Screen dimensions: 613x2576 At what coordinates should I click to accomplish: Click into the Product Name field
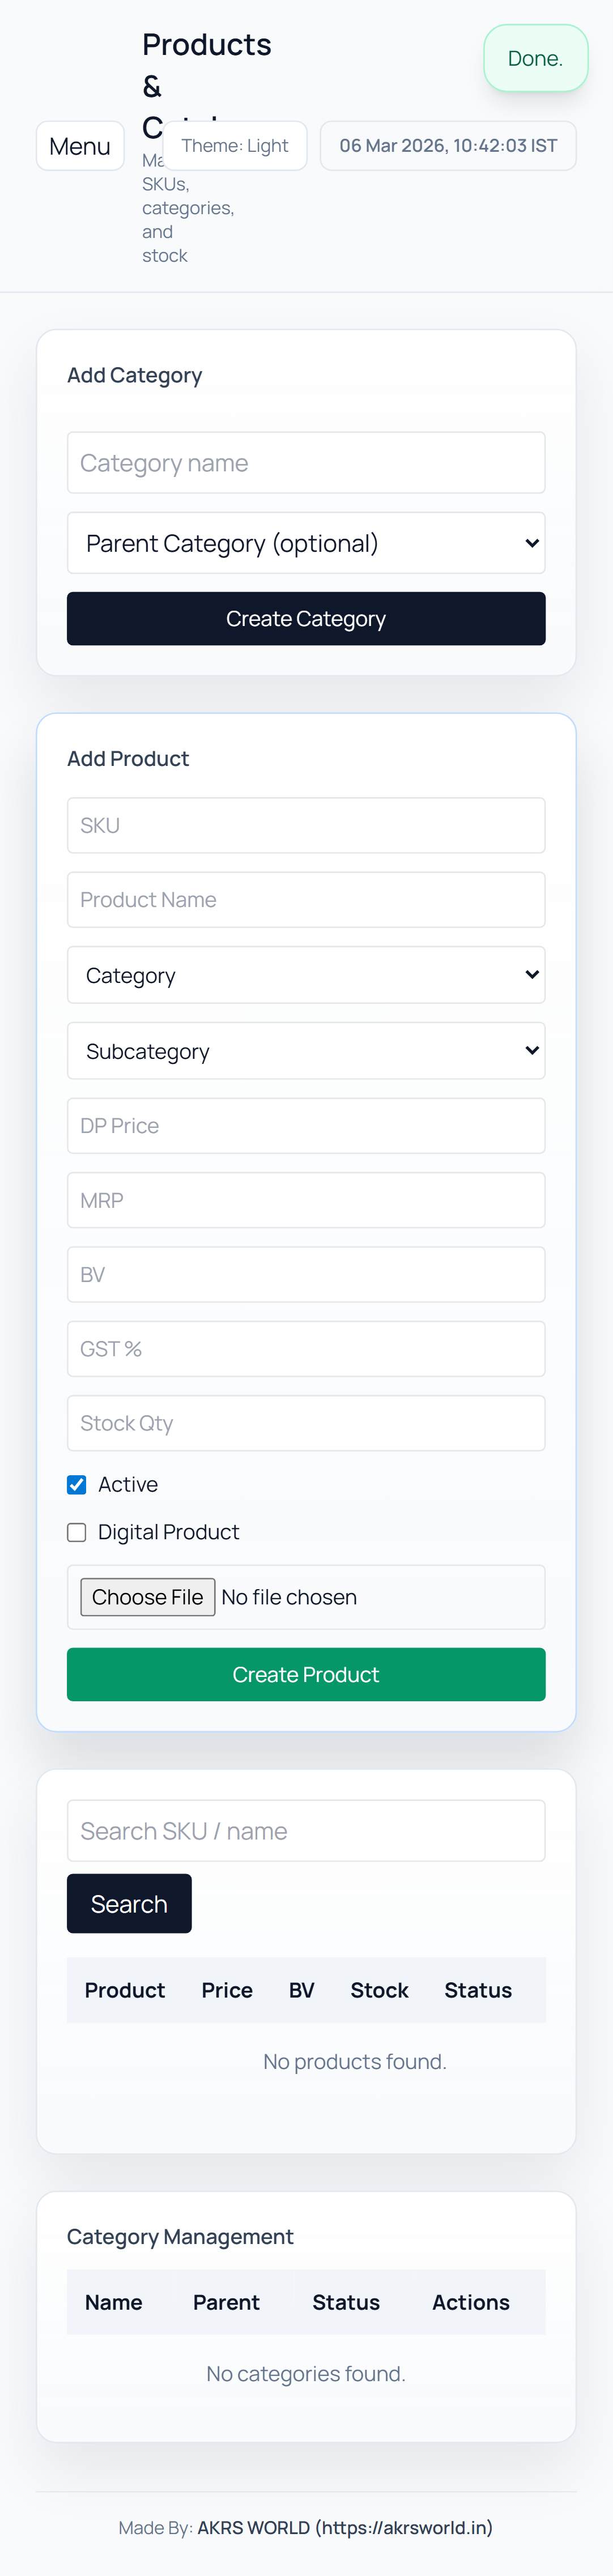point(306,900)
